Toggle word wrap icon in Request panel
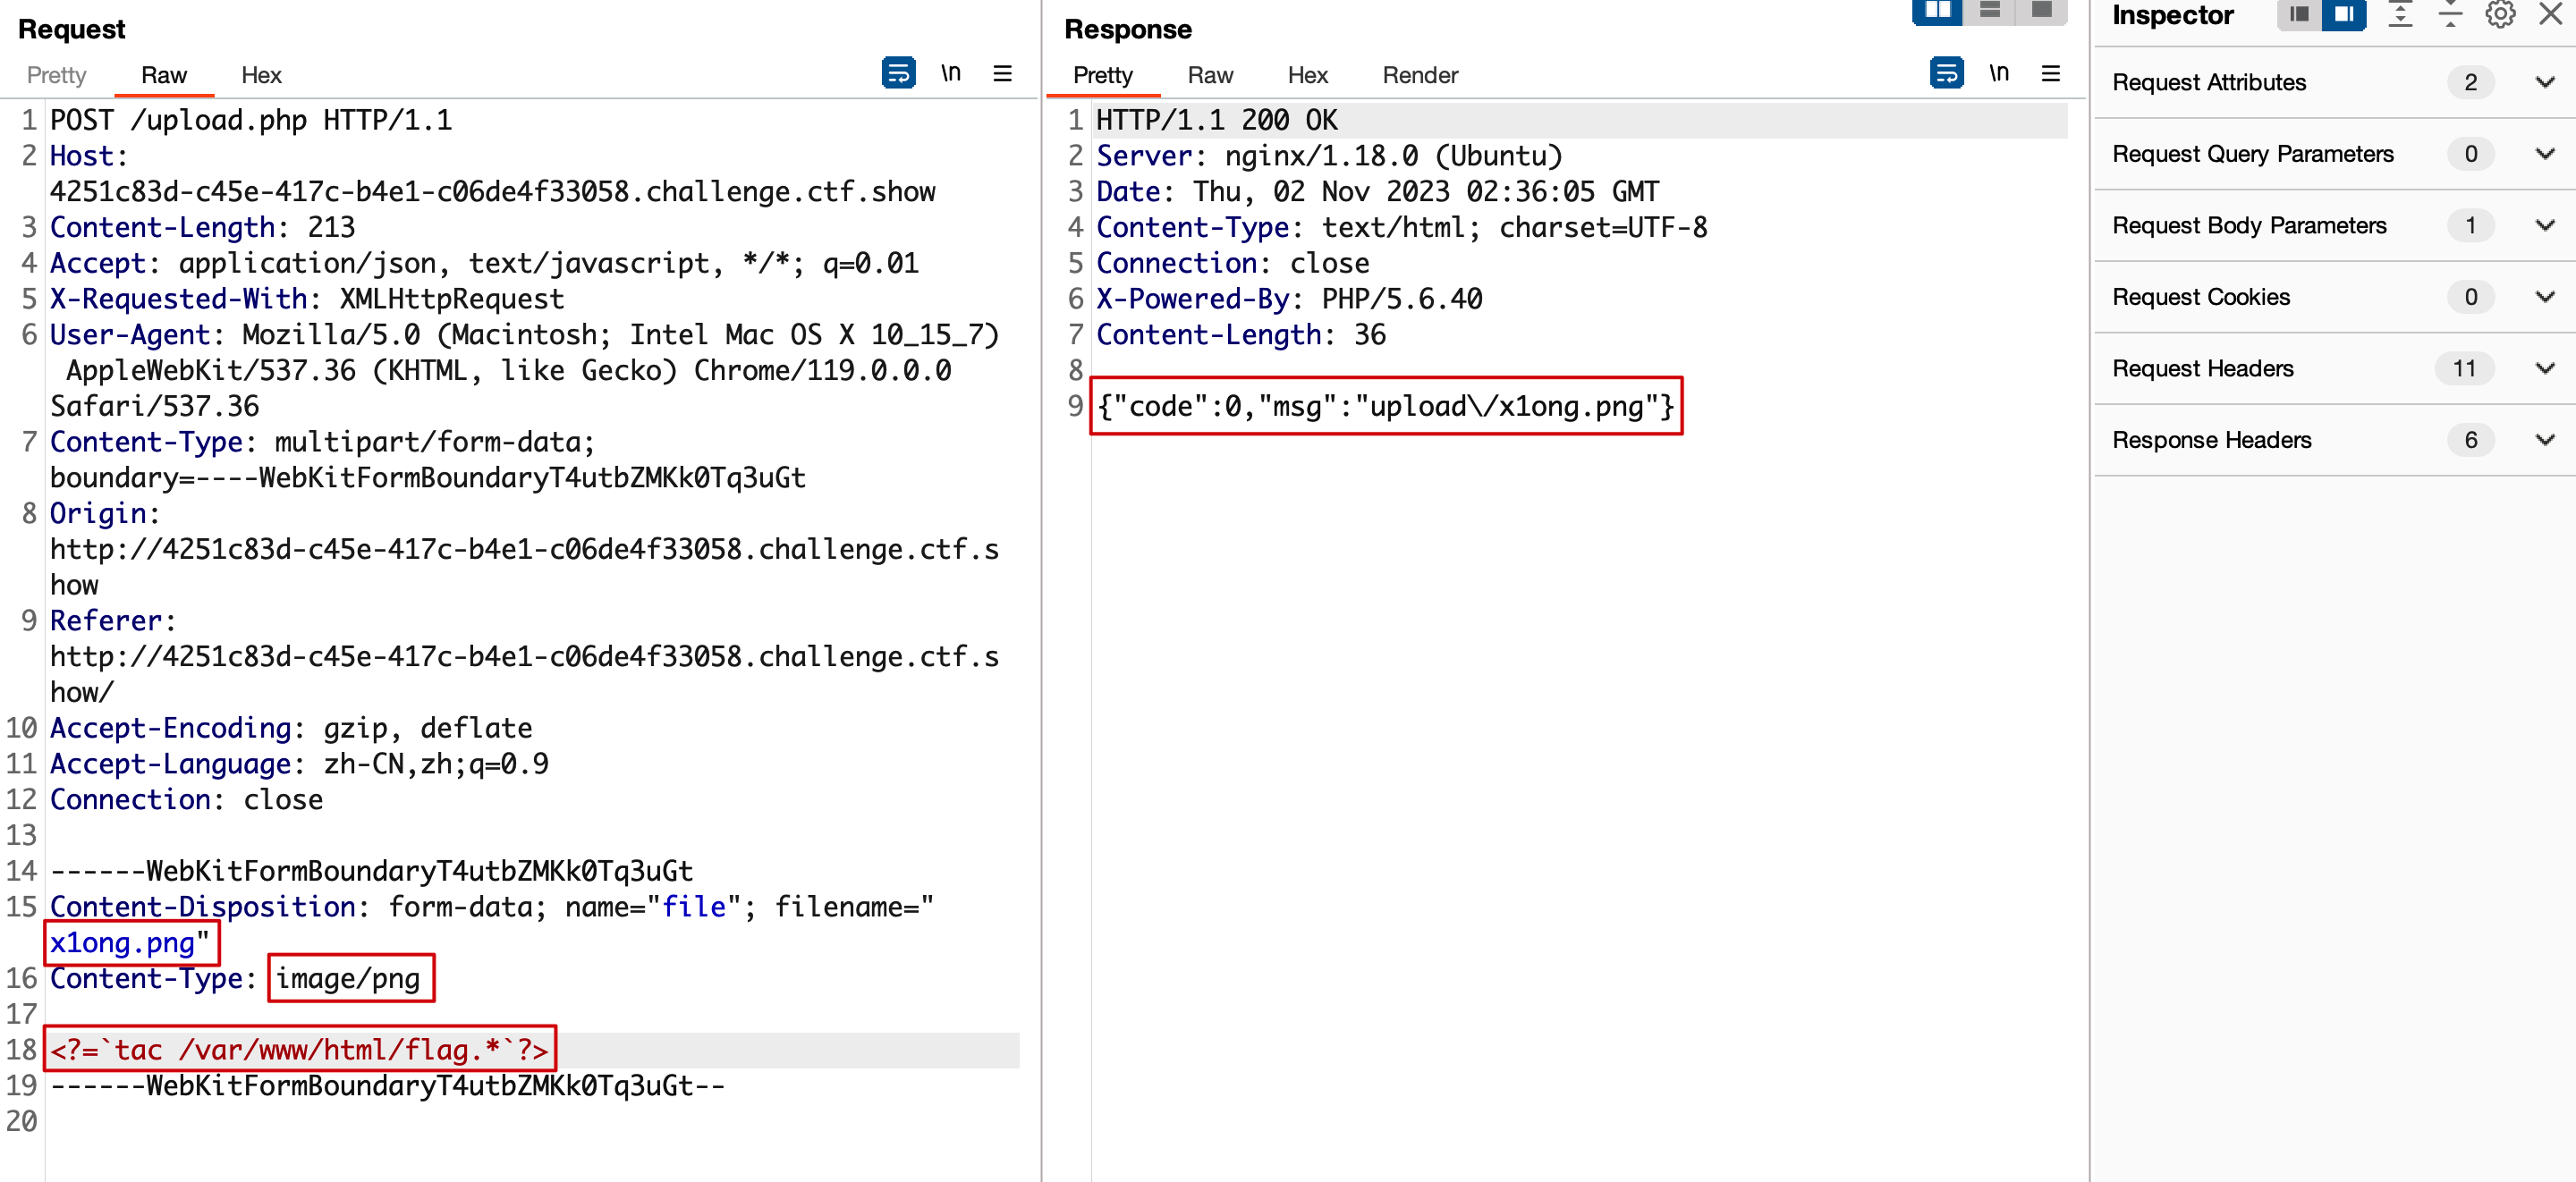Image resolution: width=2576 pixels, height=1182 pixels. [898, 74]
